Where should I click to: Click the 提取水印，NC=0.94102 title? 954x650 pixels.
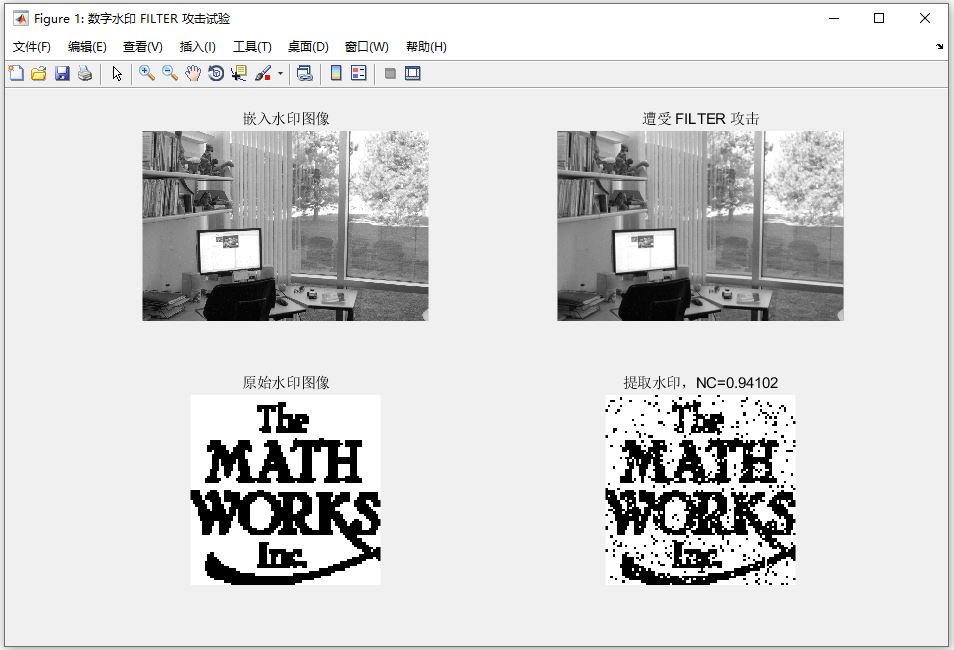[701, 382]
